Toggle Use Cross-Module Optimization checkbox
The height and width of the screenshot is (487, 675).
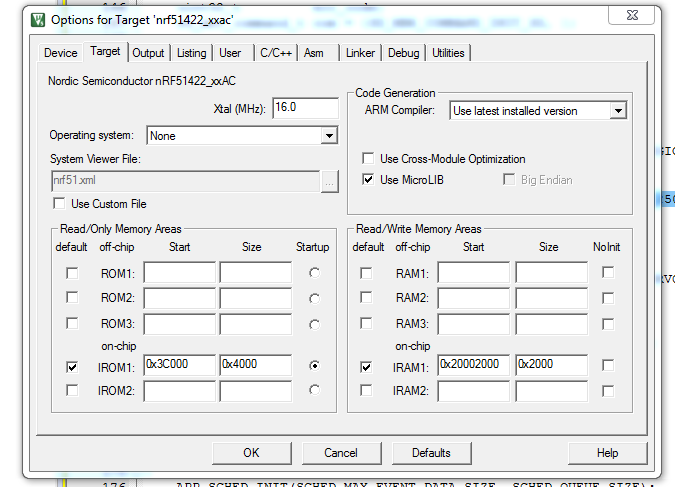coord(368,158)
